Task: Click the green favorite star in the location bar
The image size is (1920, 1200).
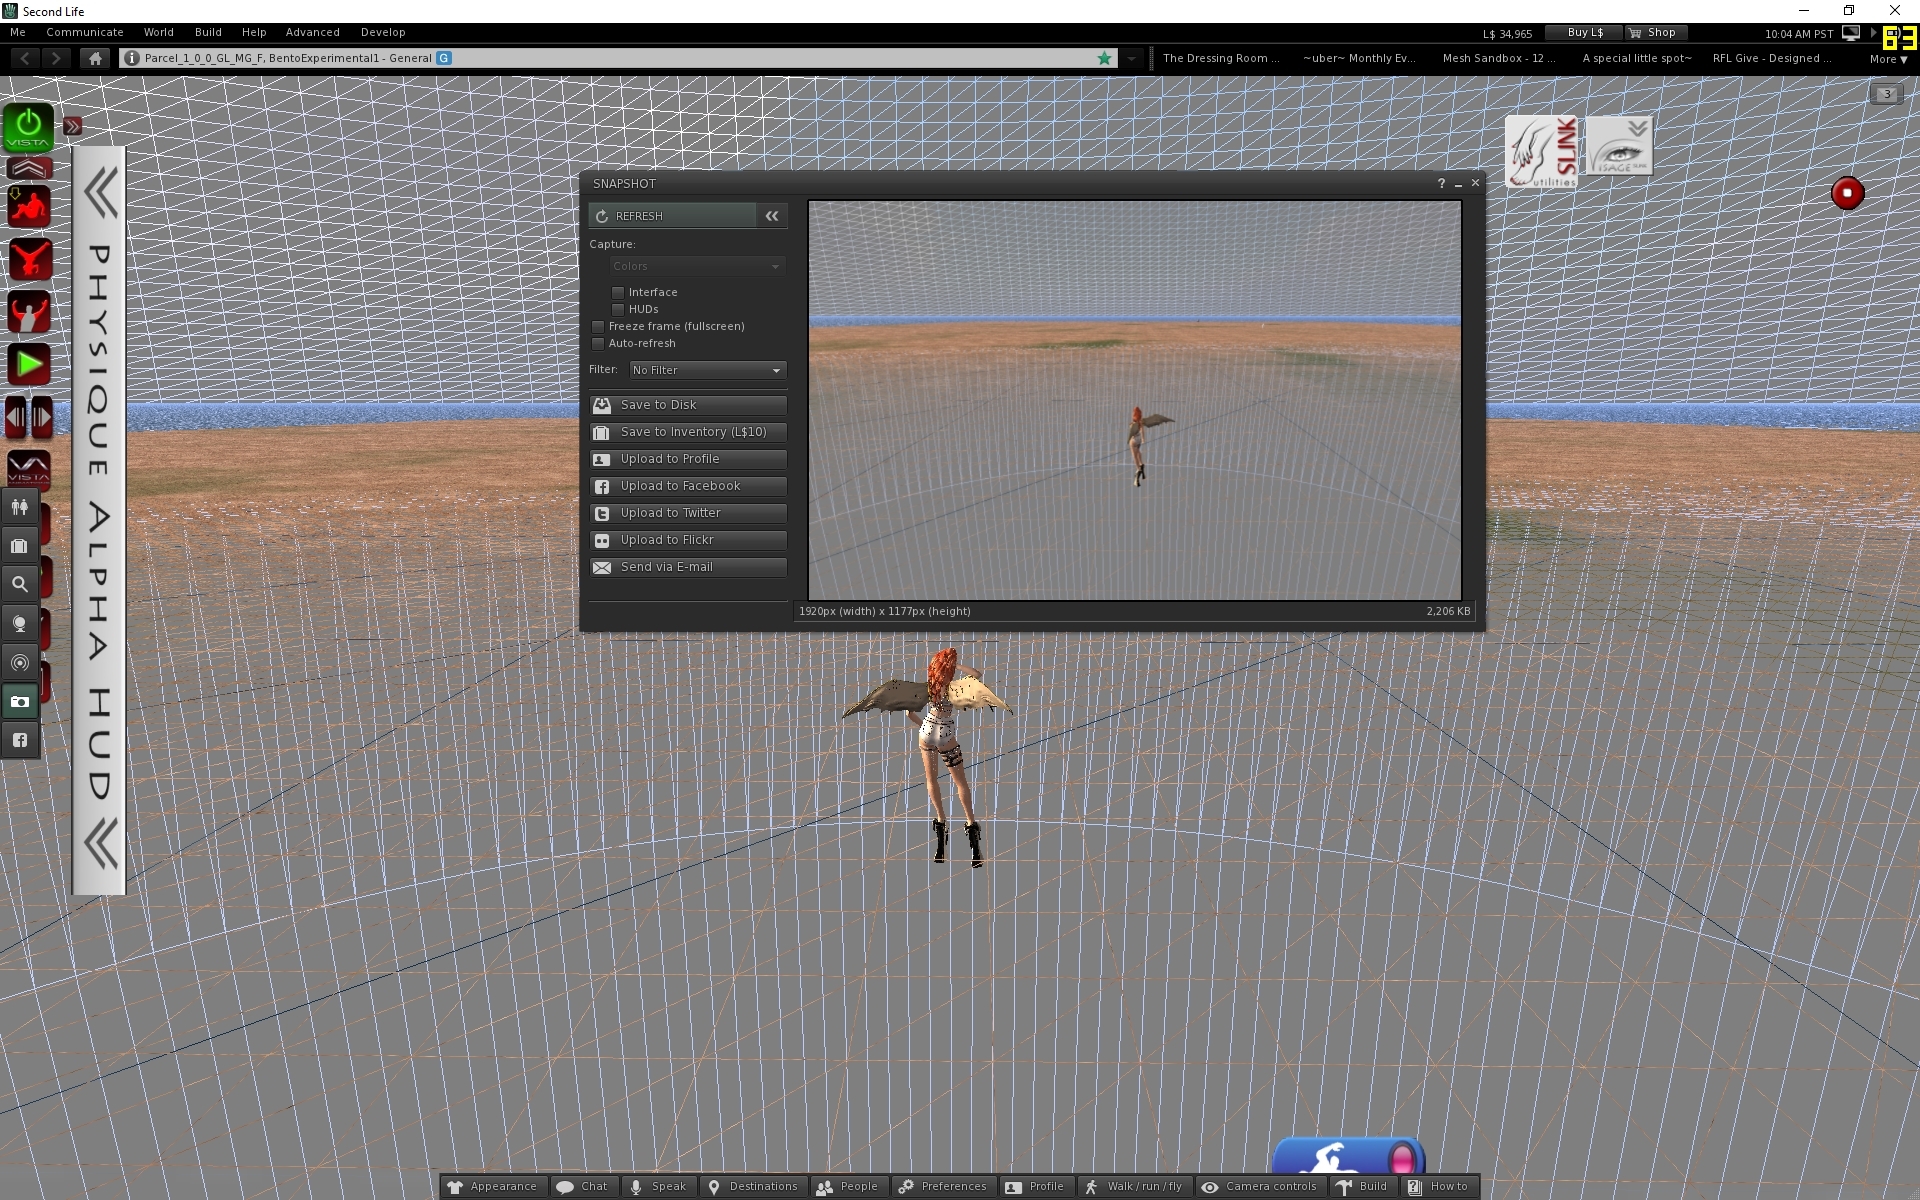Action: [x=1105, y=58]
